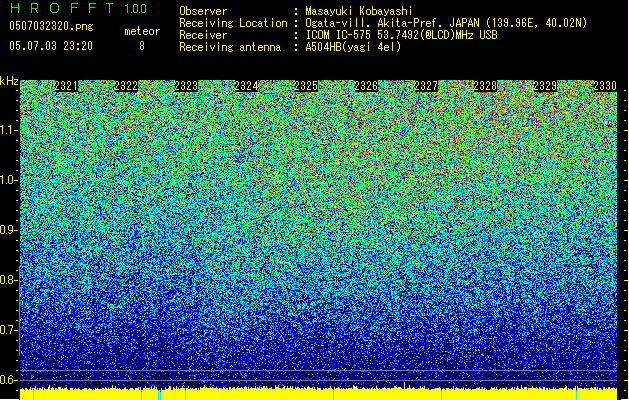
Task: Click the 2330 time marker
Action: [x=605, y=86]
